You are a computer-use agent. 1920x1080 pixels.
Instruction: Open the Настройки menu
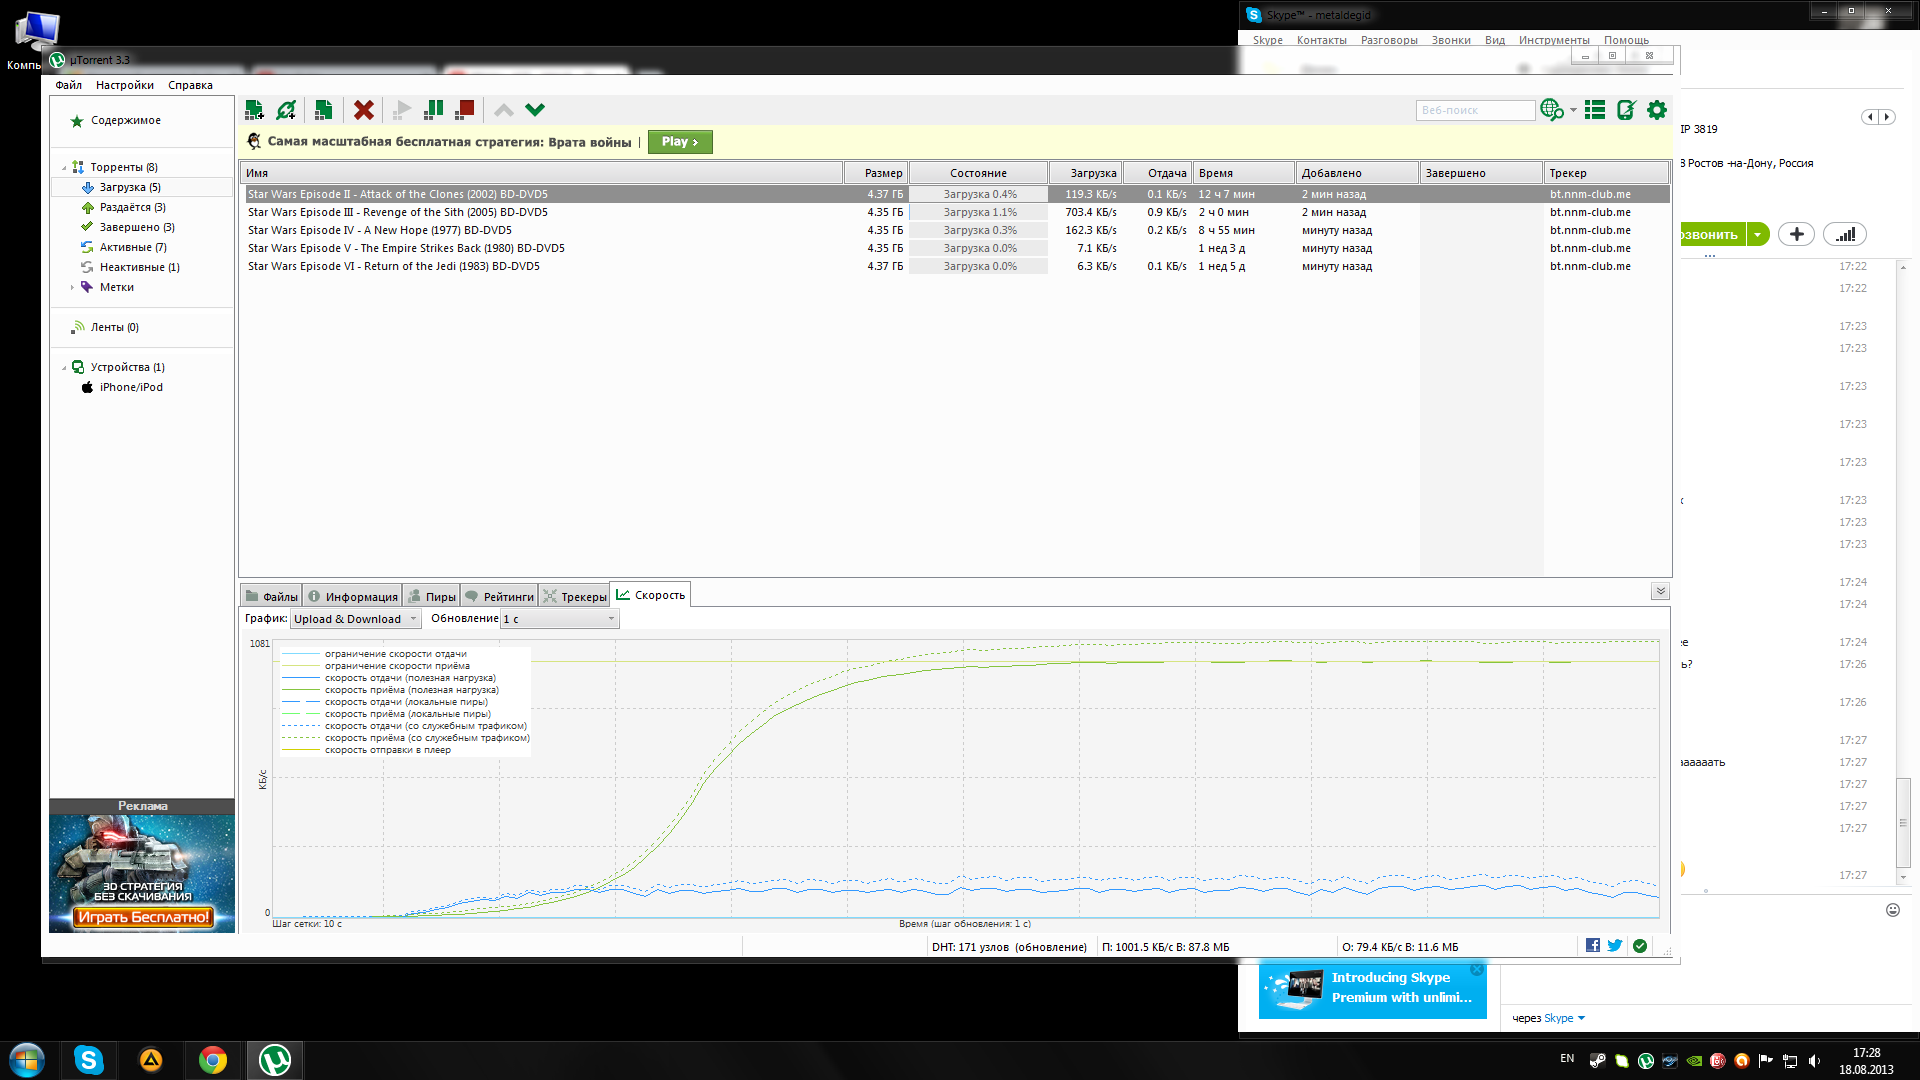point(125,85)
